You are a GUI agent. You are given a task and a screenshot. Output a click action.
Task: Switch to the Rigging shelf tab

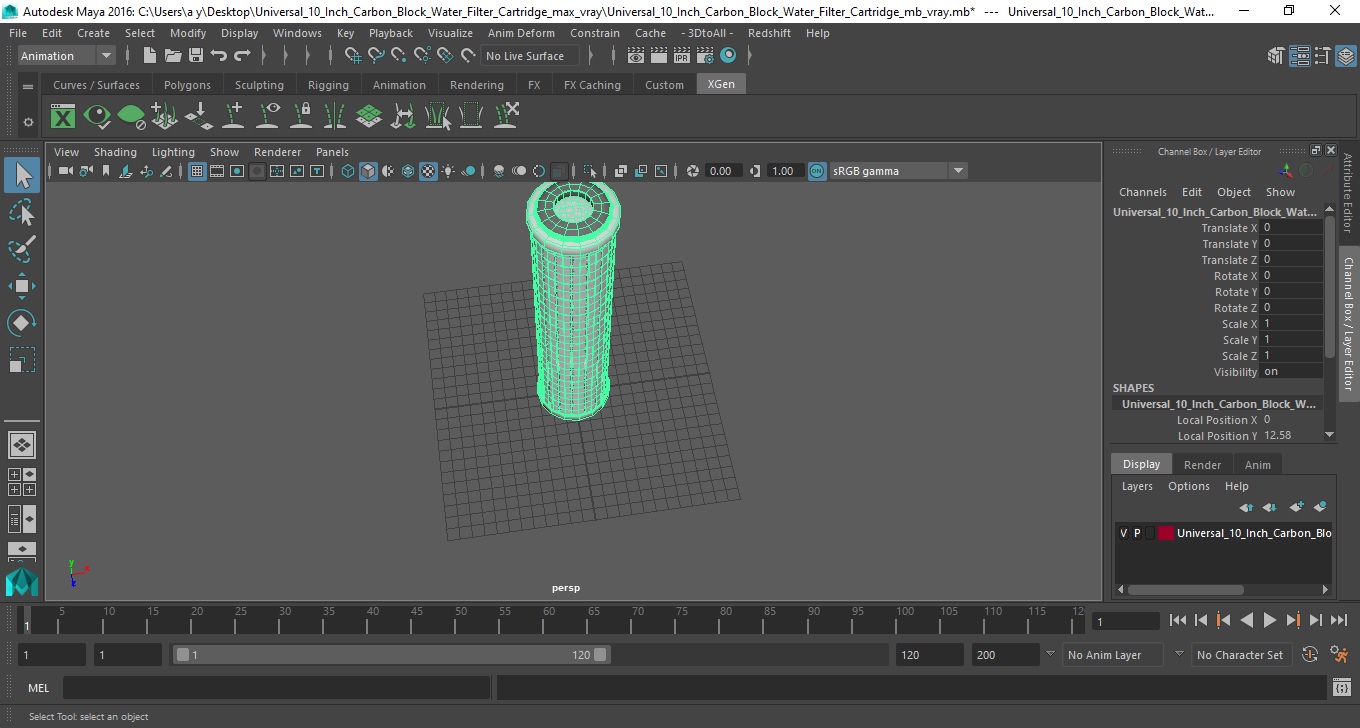tap(328, 85)
